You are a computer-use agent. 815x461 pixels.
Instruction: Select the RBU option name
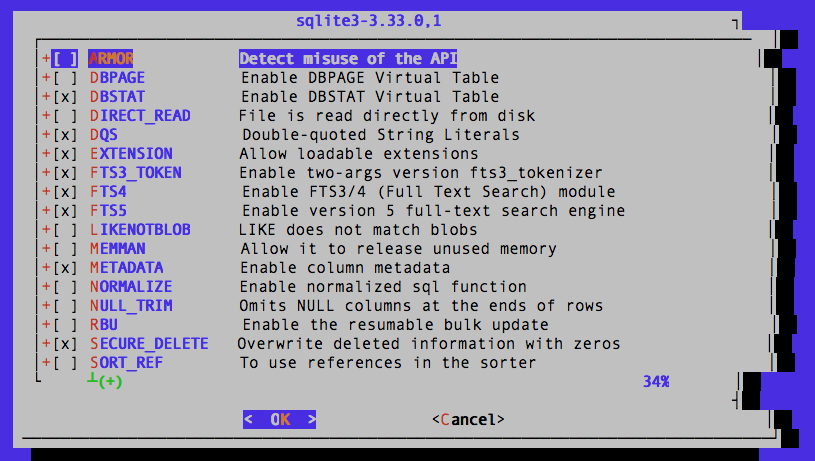pyautogui.click(x=104, y=325)
